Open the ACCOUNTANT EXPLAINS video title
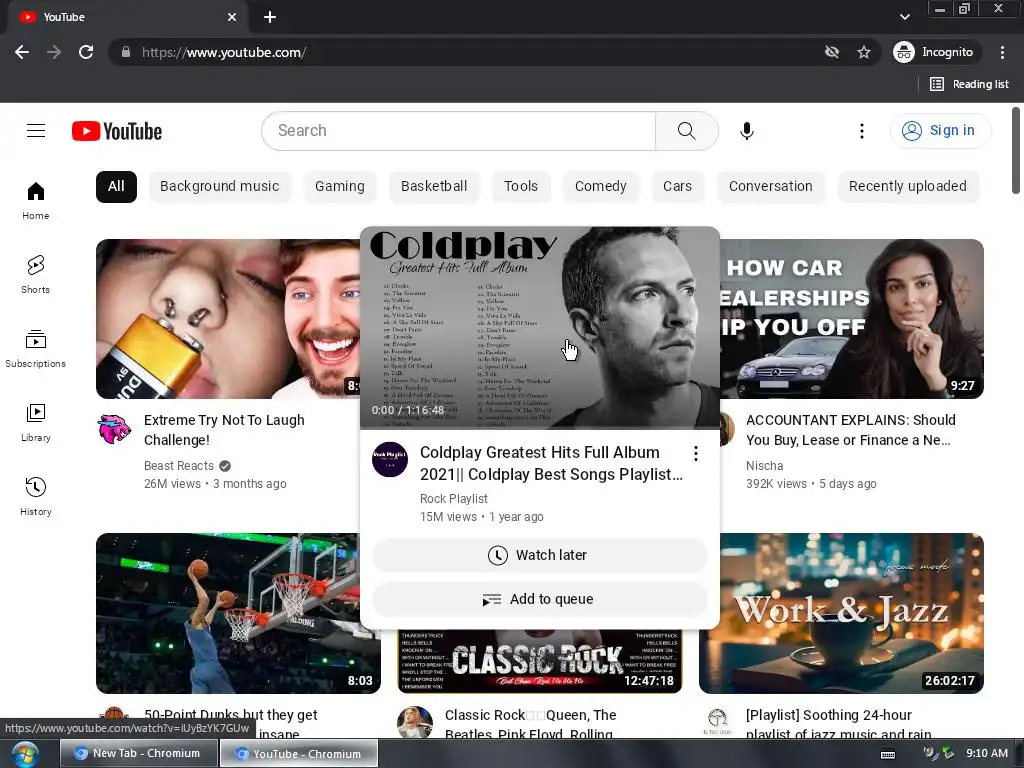The width and height of the screenshot is (1024, 768). 850,430
